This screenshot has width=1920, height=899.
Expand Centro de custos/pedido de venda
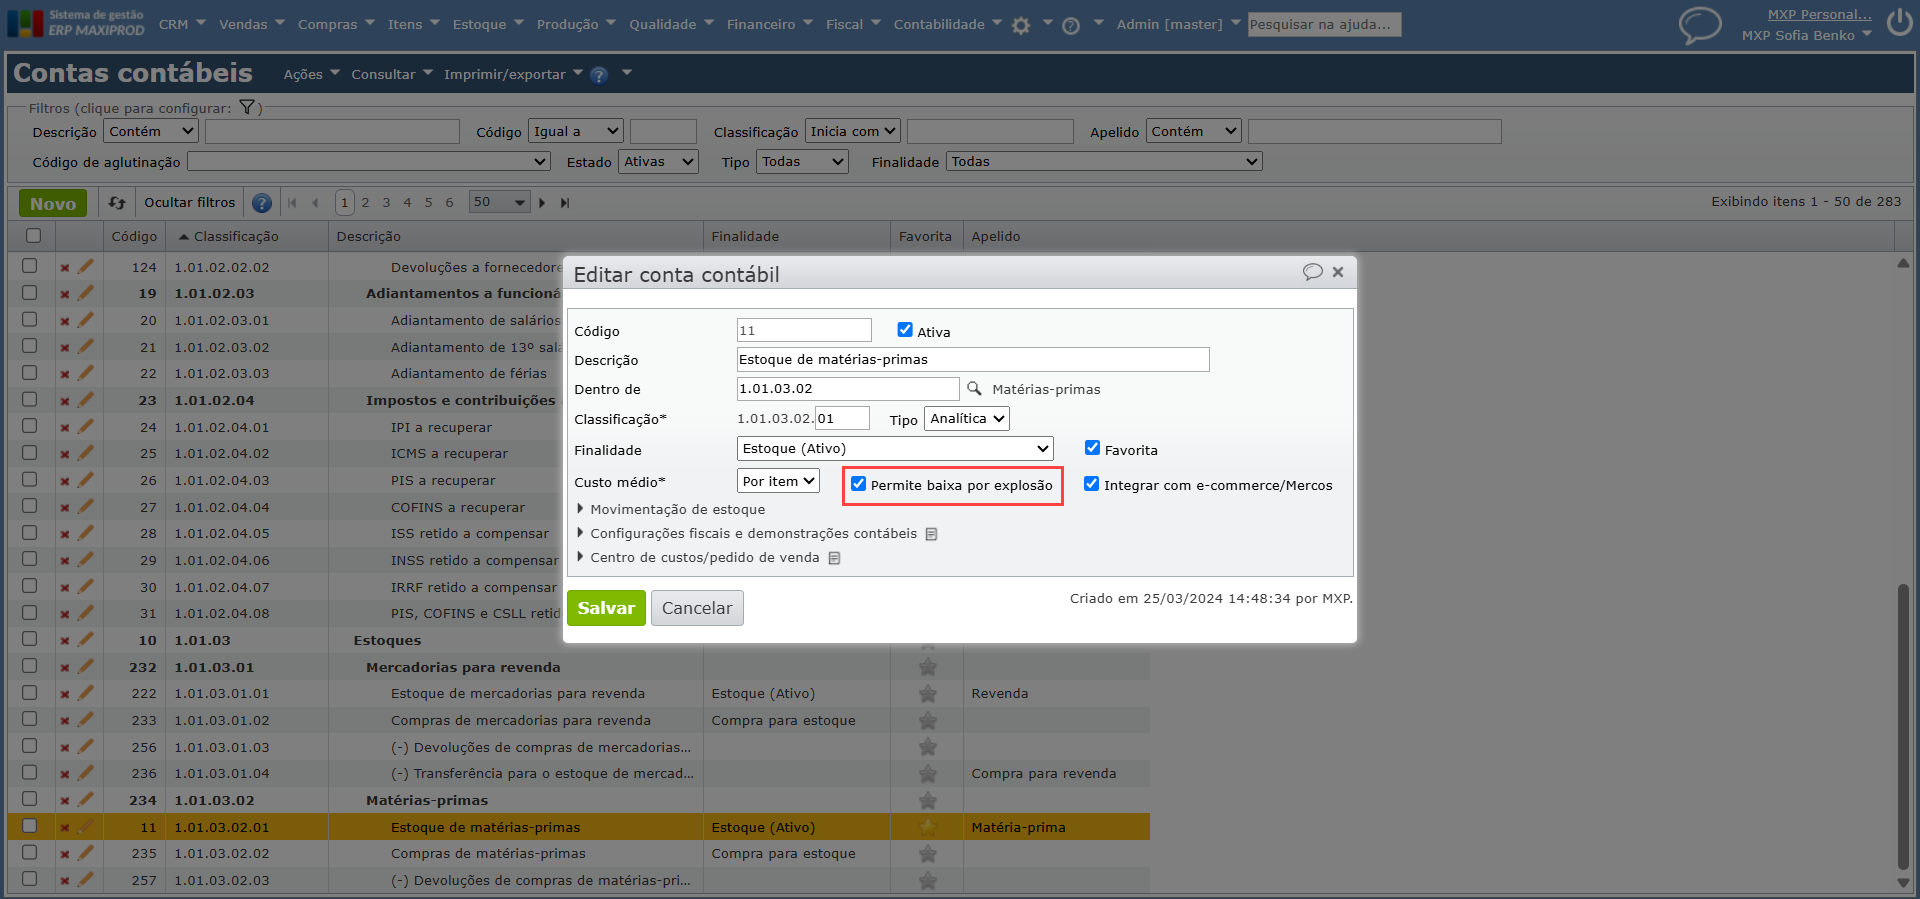(x=699, y=557)
